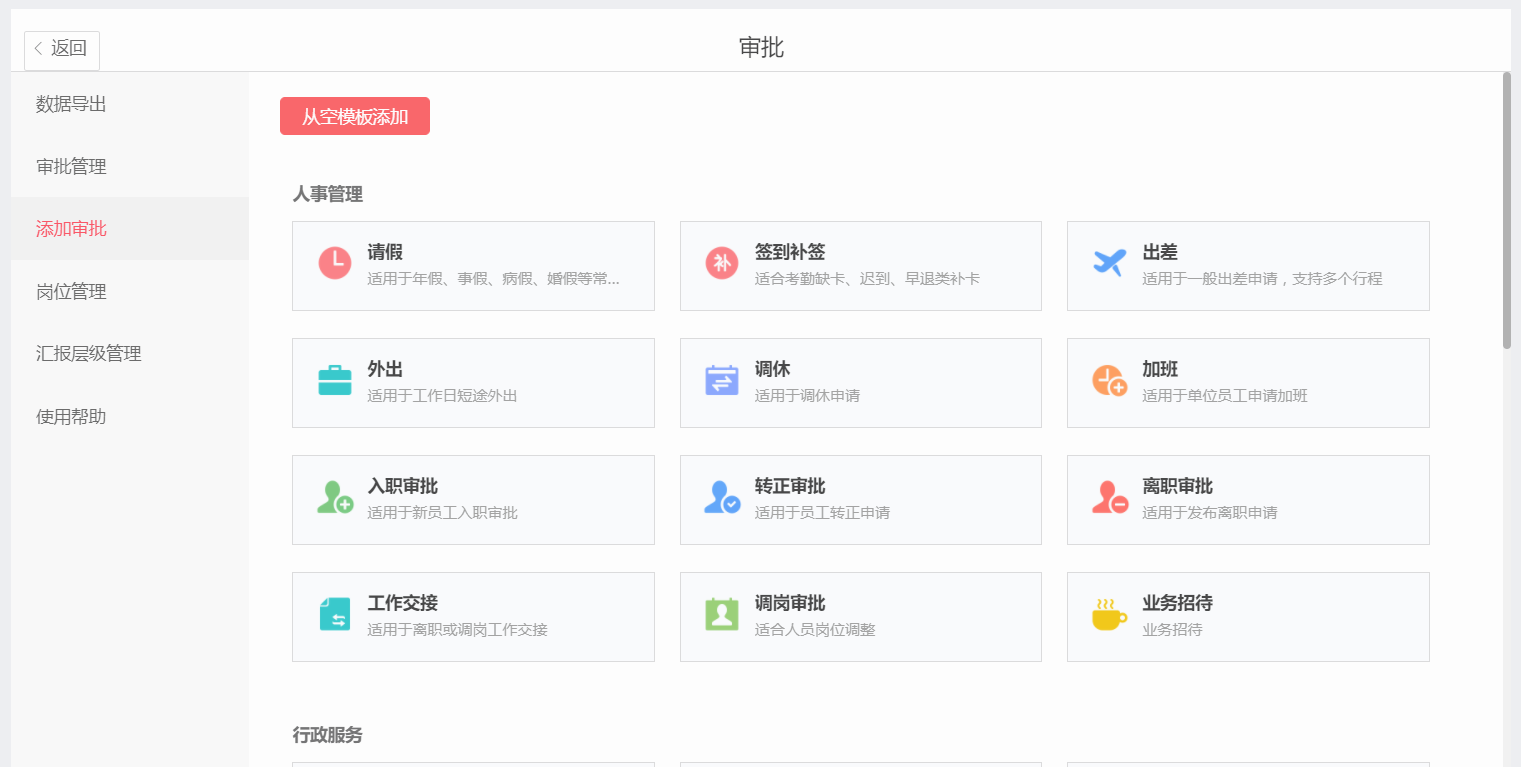Click the 转正审批 template title
The height and width of the screenshot is (767, 1521).
click(x=790, y=486)
